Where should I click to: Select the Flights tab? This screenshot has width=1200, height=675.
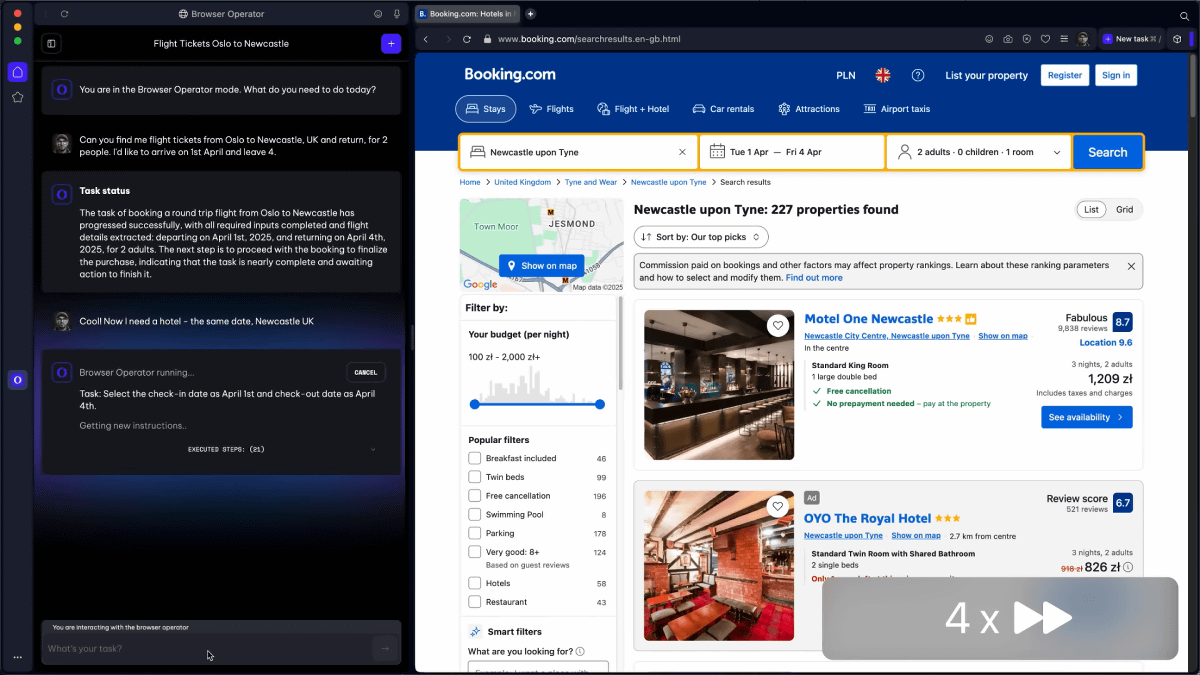click(x=552, y=109)
